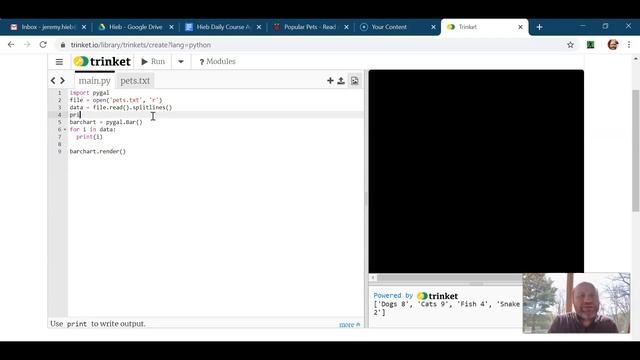Go to previous file tab arrow

(53, 80)
